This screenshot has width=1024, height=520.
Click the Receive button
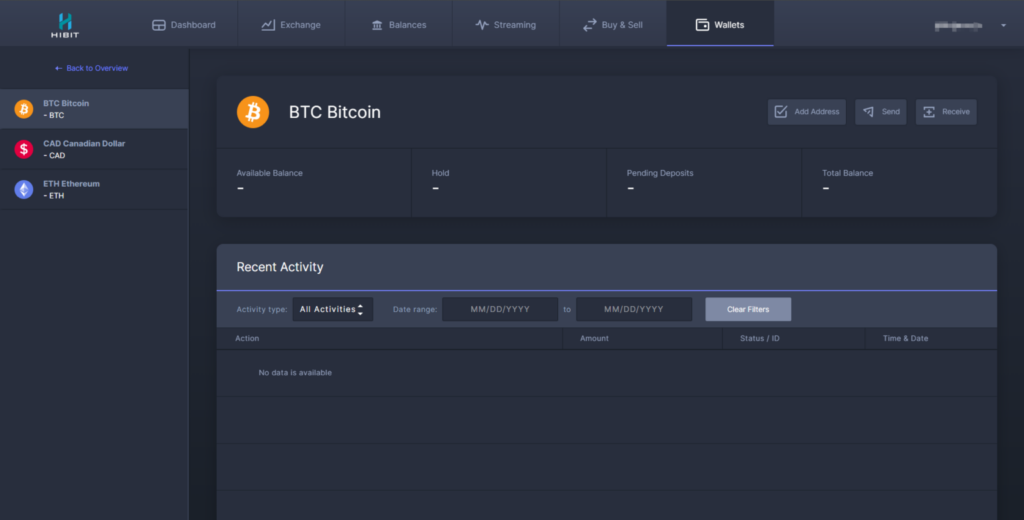(x=946, y=112)
